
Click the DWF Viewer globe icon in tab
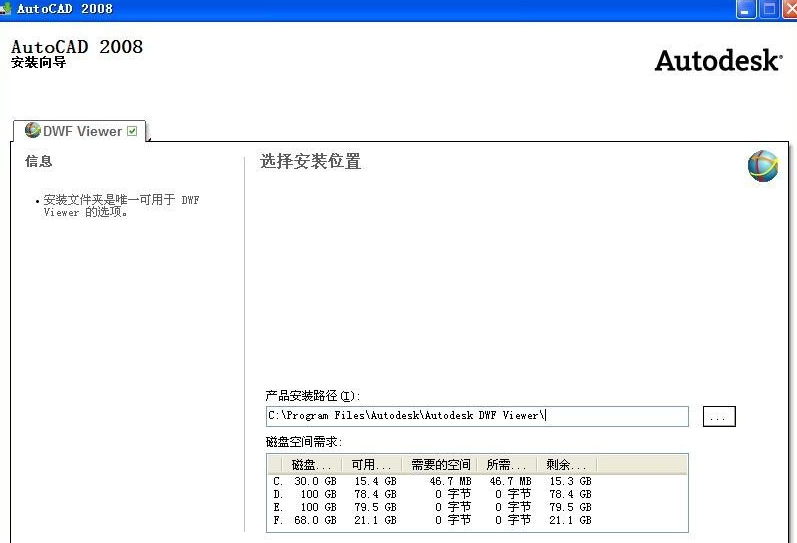(33, 130)
